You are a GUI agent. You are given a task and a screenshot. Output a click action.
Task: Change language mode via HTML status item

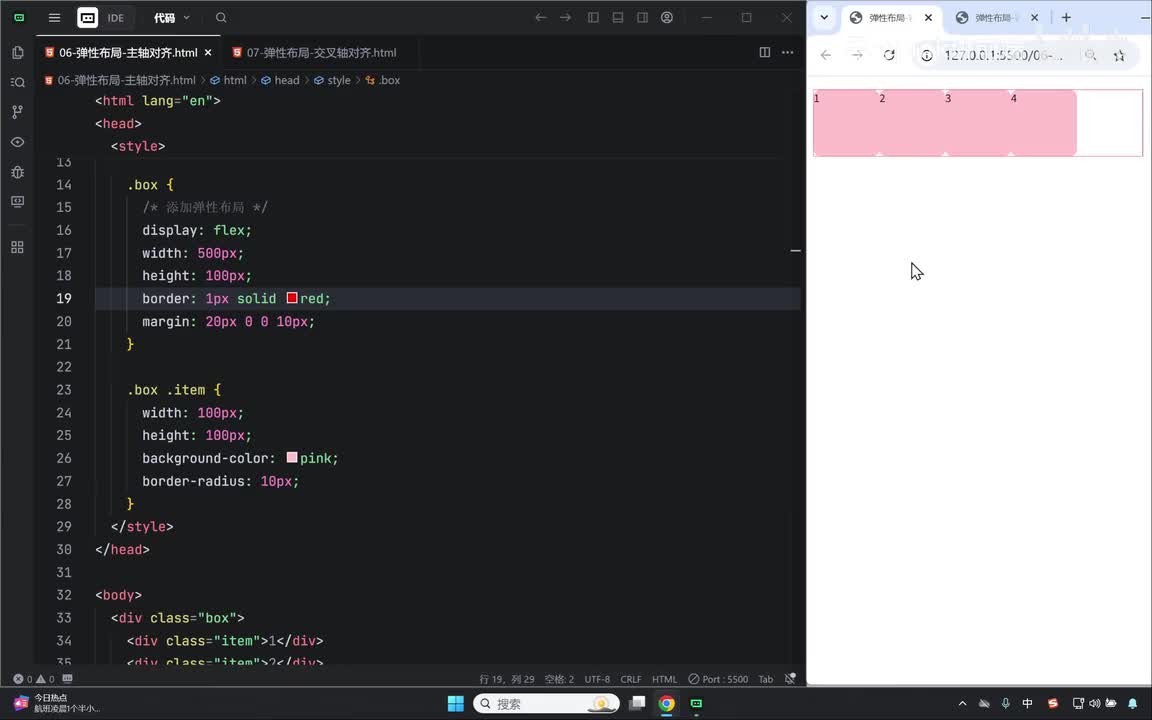click(665, 679)
